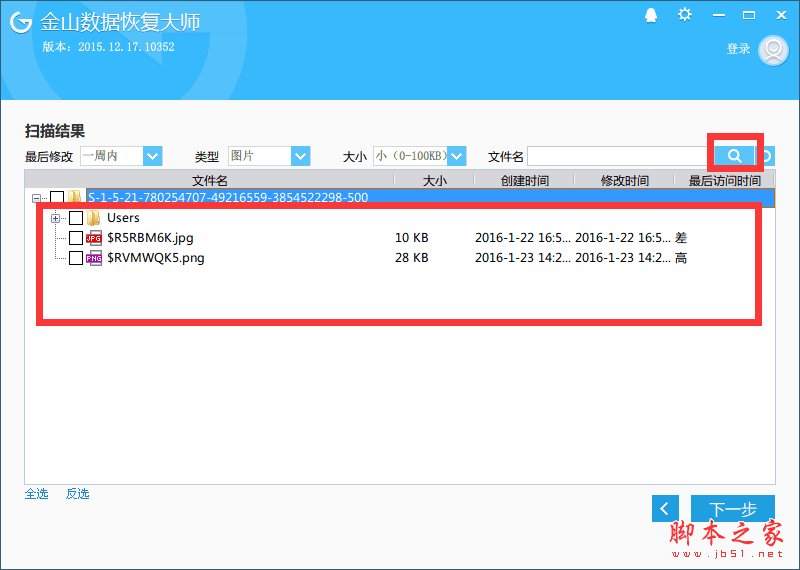Viewport: 800px width, 570px height.
Task: Select the $RVMWQK5.png file name
Action: tap(156, 258)
